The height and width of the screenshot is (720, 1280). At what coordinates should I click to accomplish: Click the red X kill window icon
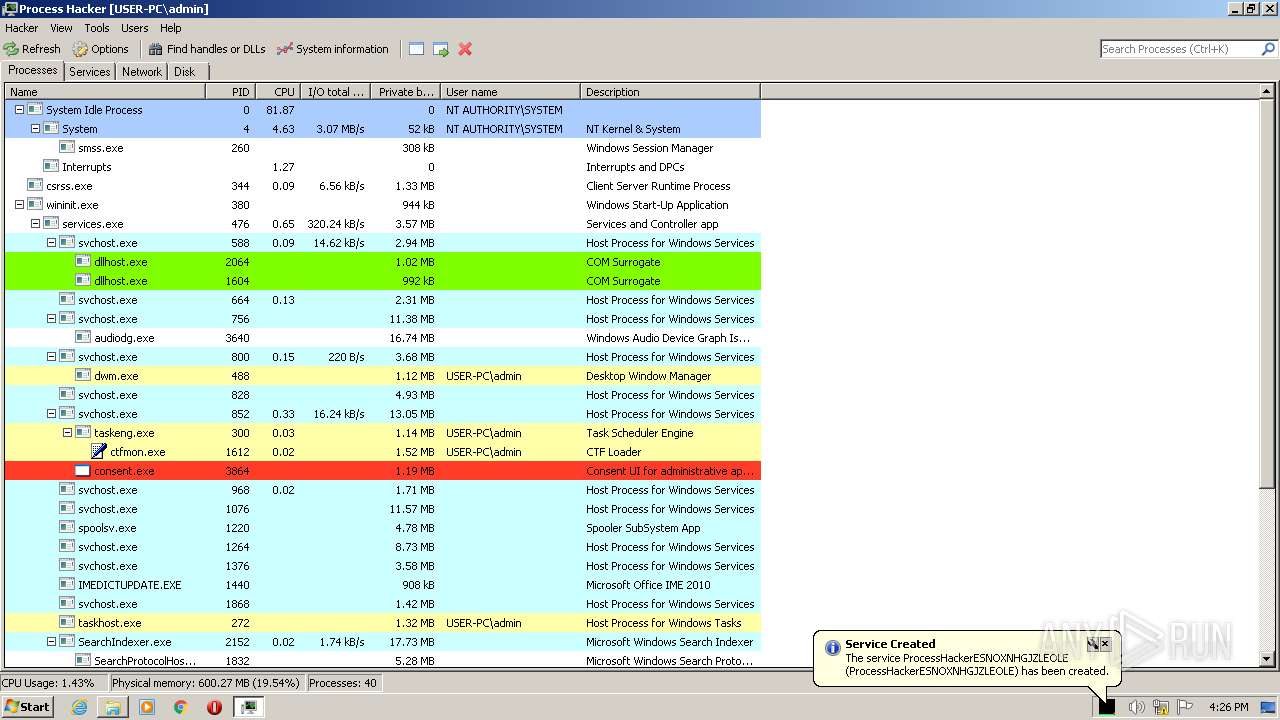(465, 49)
